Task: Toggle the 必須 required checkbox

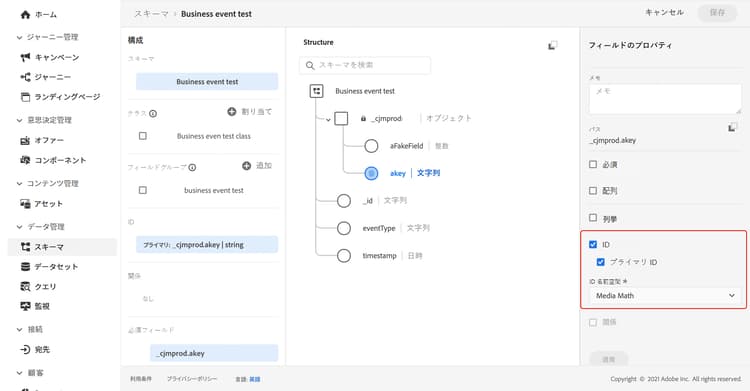Action: [593, 164]
